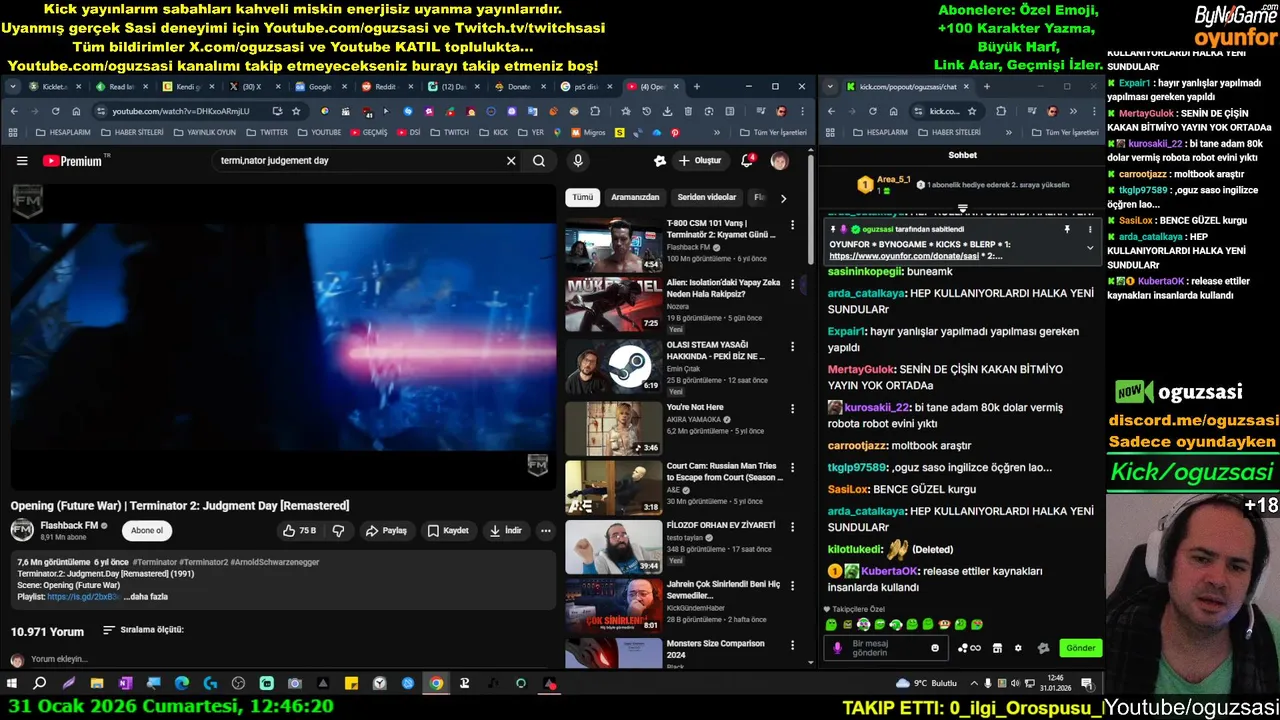Open options for You're Not Here video
The height and width of the screenshot is (720, 1280).
click(x=793, y=409)
